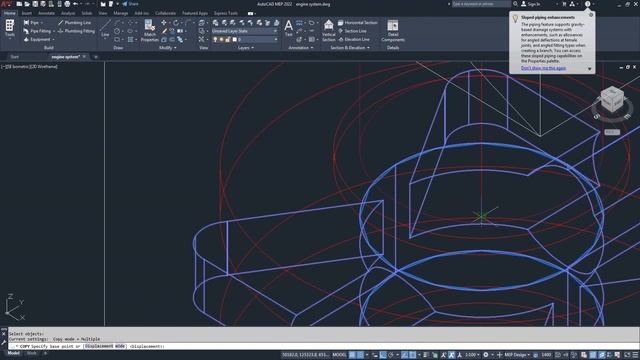The image size is (640, 360).
Task: Open the Unsaved Layer State dropdown
Action: click(x=244, y=31)
